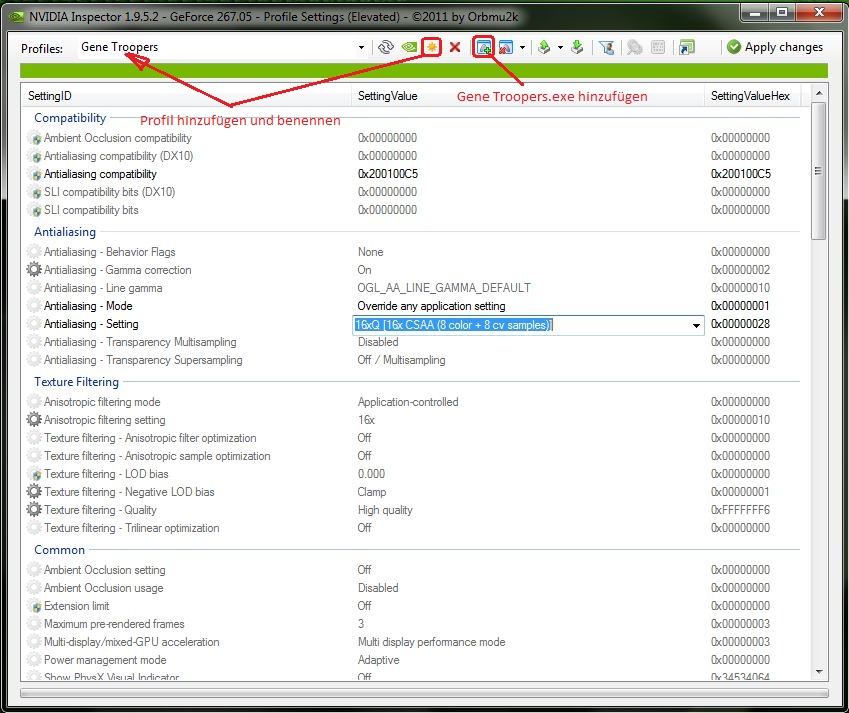Click Maximum pre-rendered frames value 3
Image resolution: width=849 pixels, height=713 pixels.
pyautogui.click(x=361, y=624)
